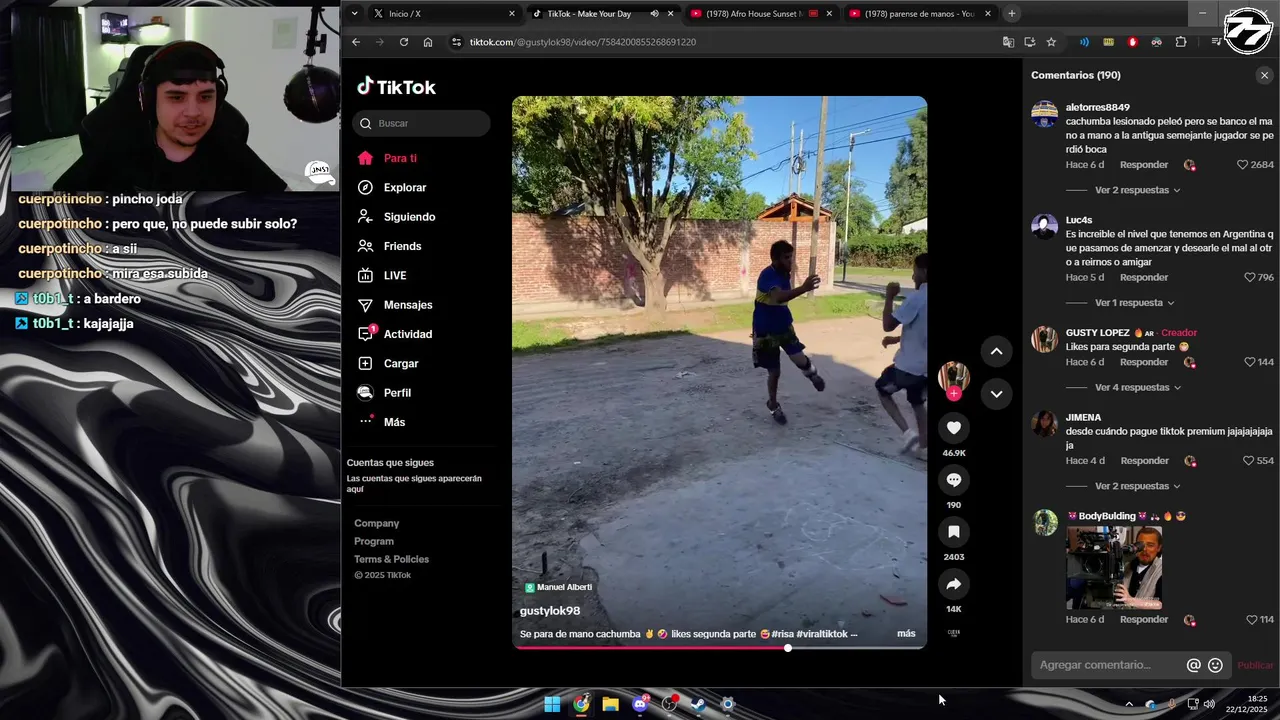The width and height of the screenshot is (1280, 720).
Task: Expand 'Ver 2 respuestas' under aletorres8849
Action: point(1137,190)
